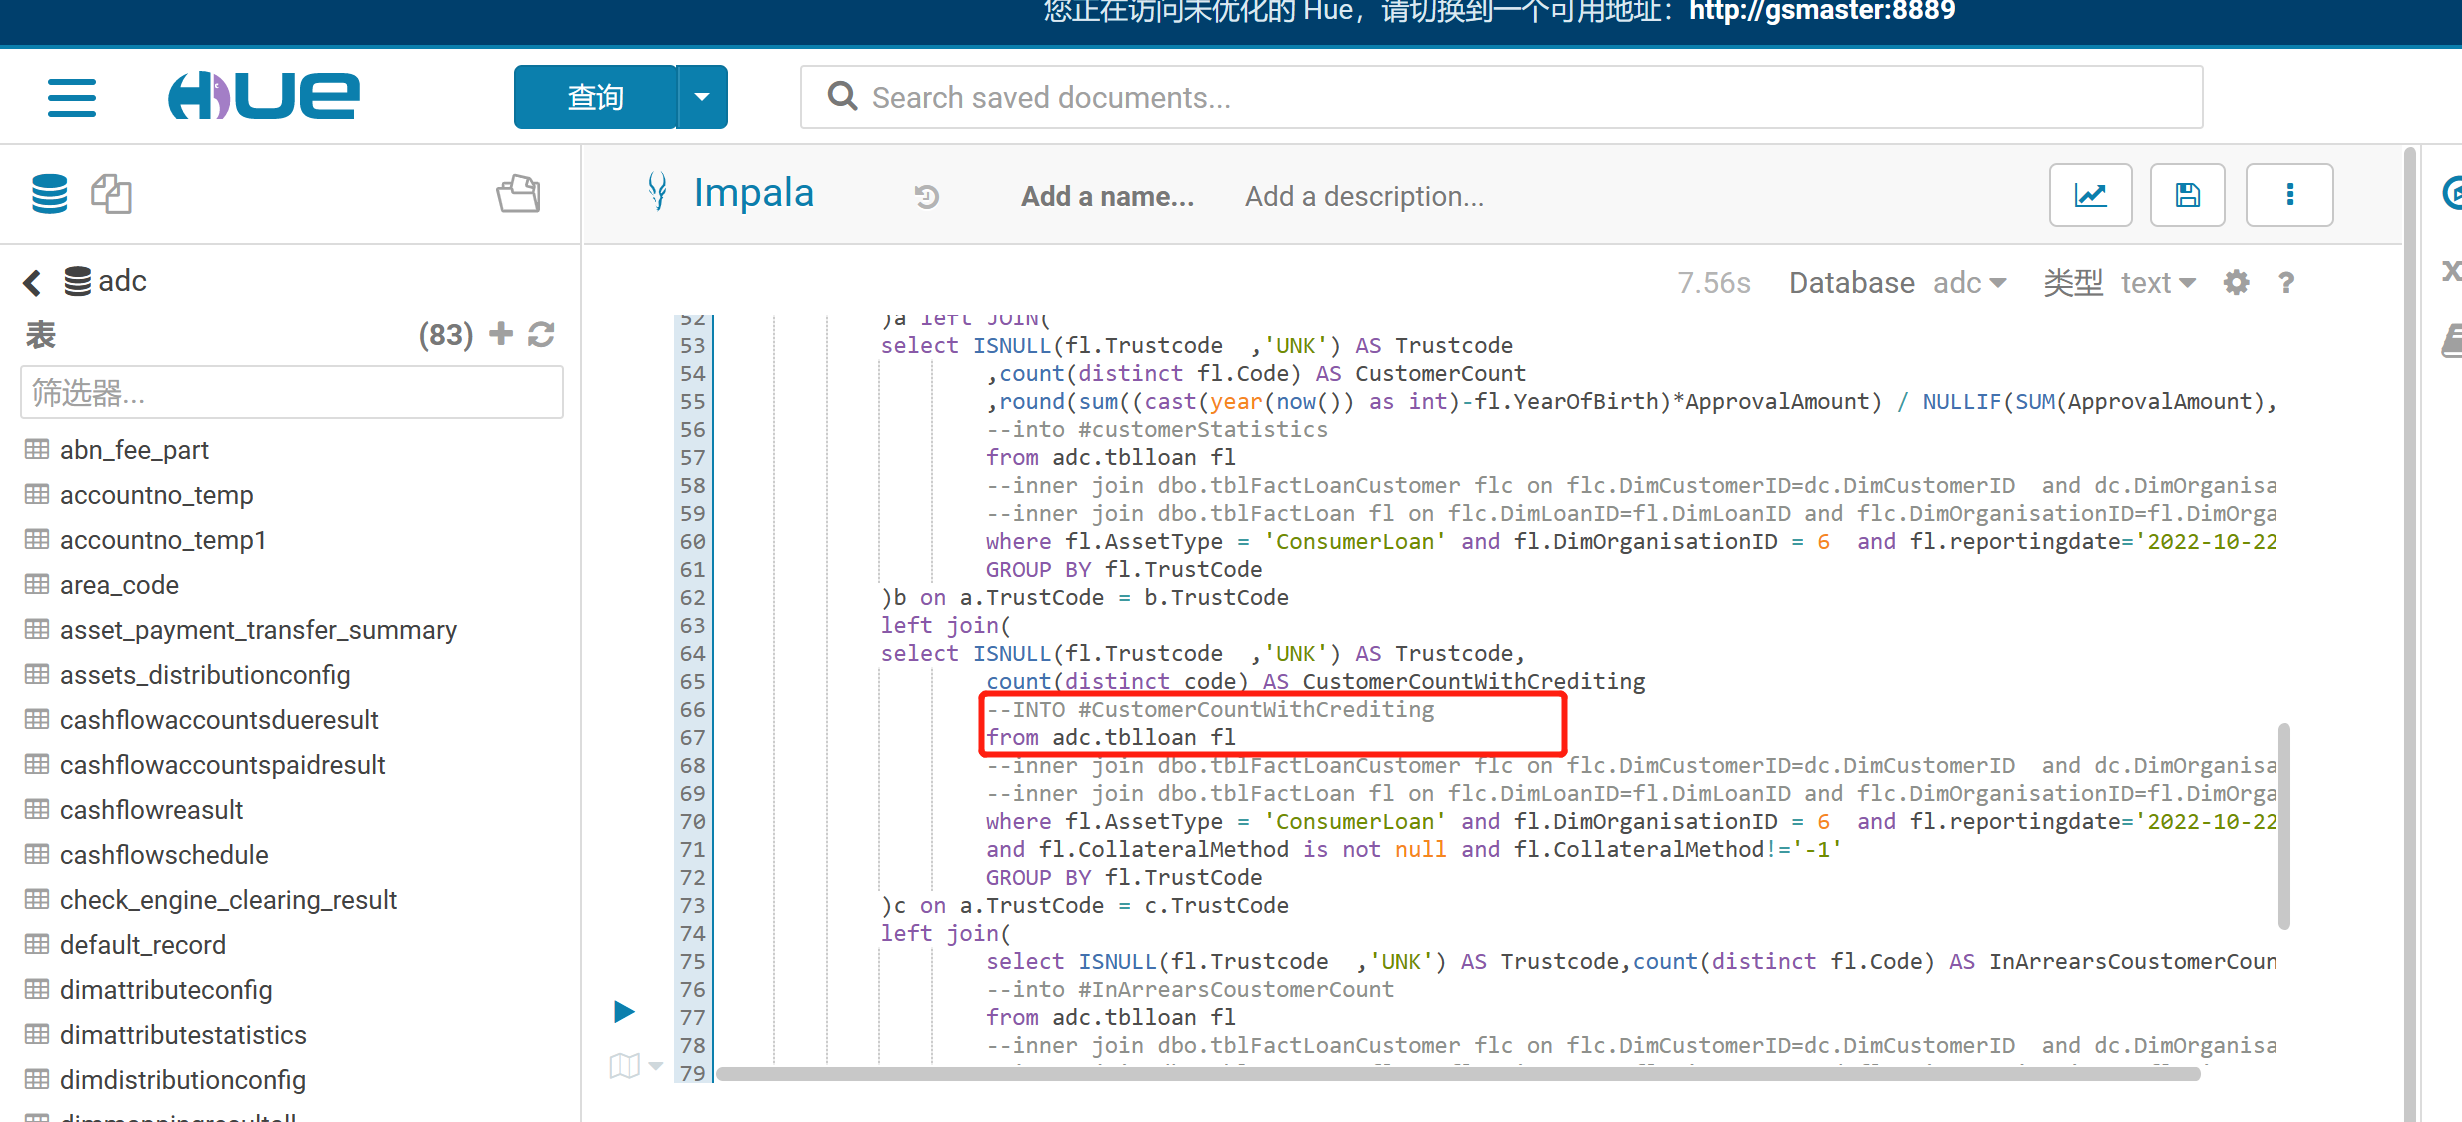Create a new table with plus icon
The image size is (2462, 1122).
tap(501, 333)
